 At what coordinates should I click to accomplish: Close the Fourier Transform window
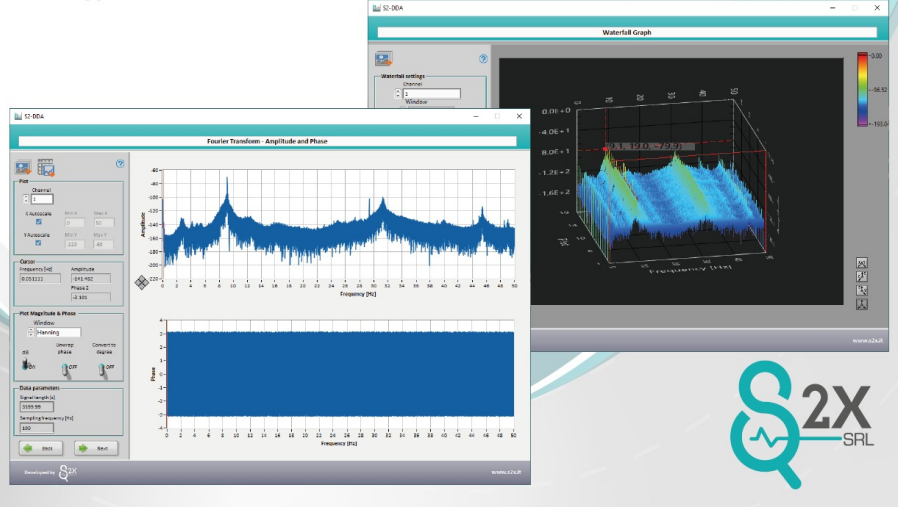tap(519, 116)
